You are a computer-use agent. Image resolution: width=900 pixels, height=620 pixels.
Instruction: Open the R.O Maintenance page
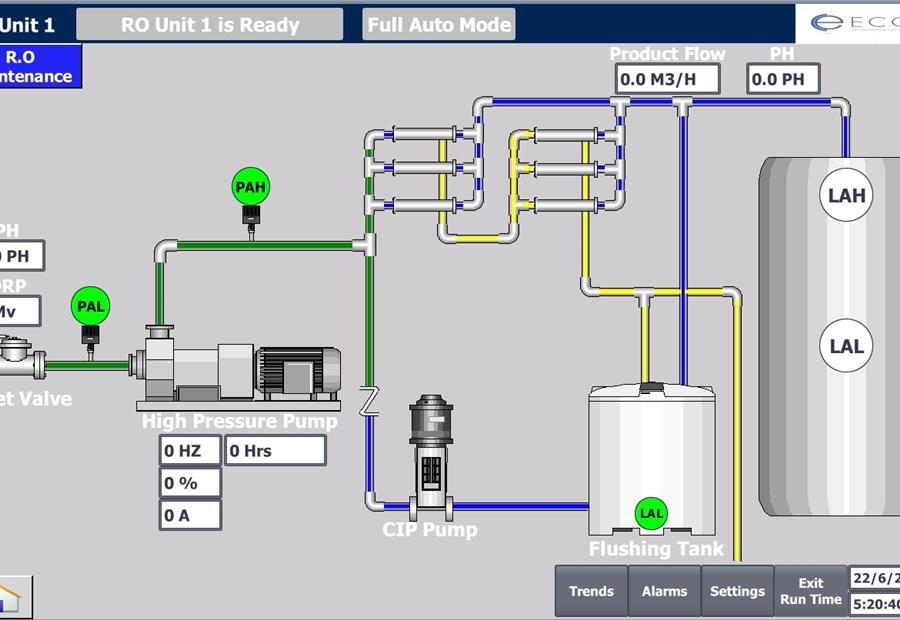(x=40, y=67)
